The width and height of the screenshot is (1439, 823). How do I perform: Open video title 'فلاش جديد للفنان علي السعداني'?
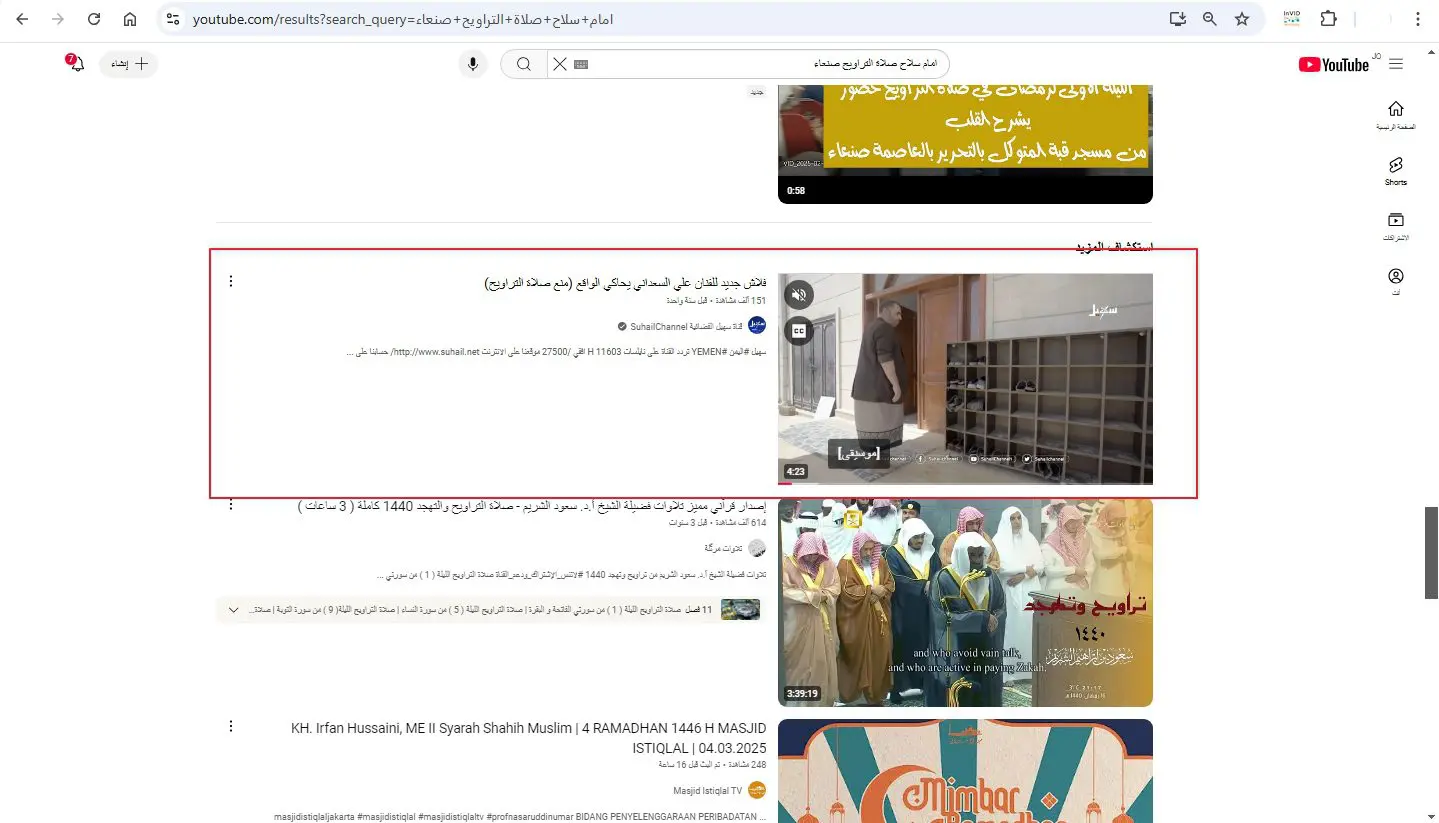[x=625, y=283]
